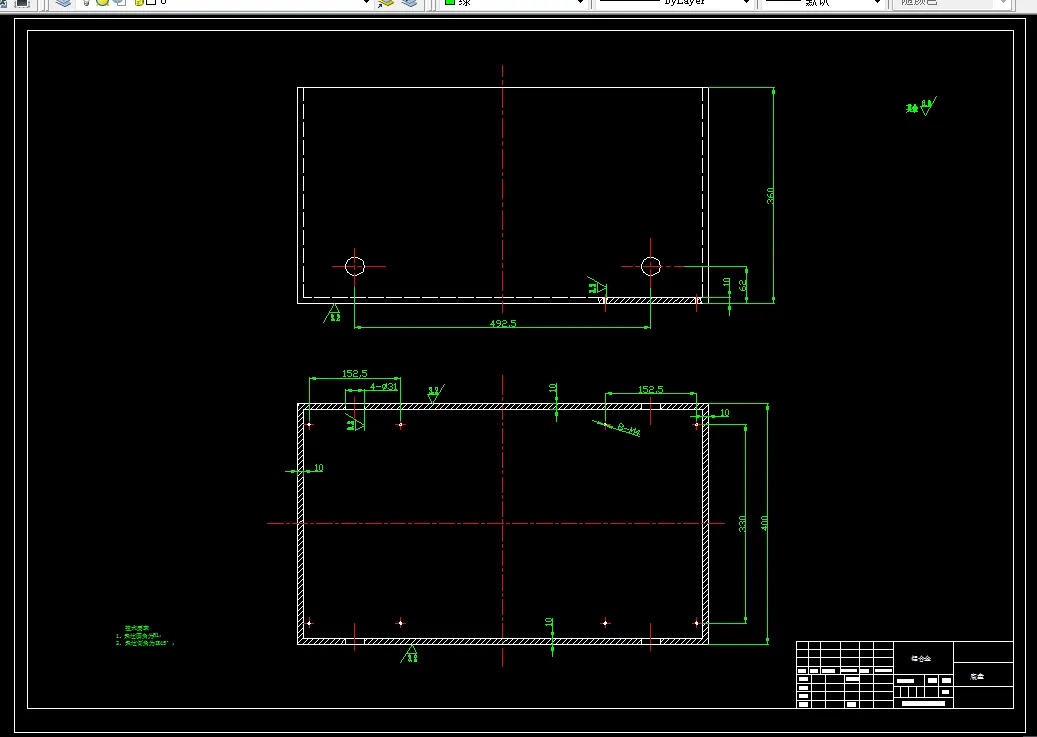Pick the left 152.5 dimension in plan view
This screenshot has height=737, width=1037.
[354, 374]
